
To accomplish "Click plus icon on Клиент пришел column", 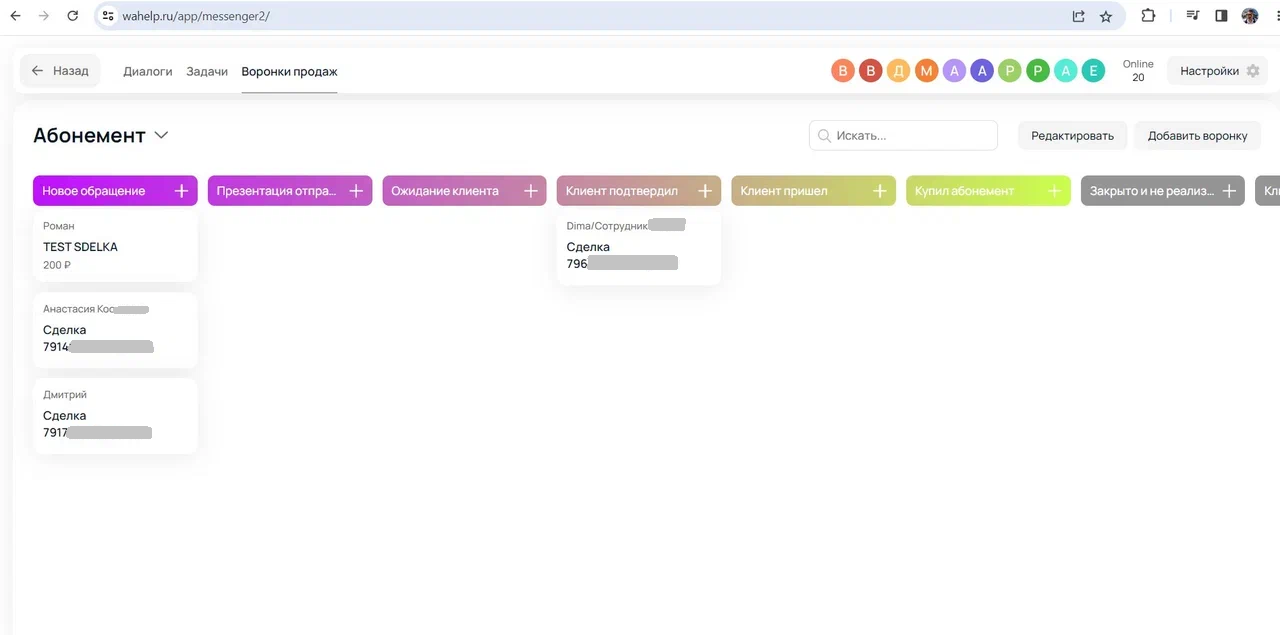I will [x=880, y=191].
